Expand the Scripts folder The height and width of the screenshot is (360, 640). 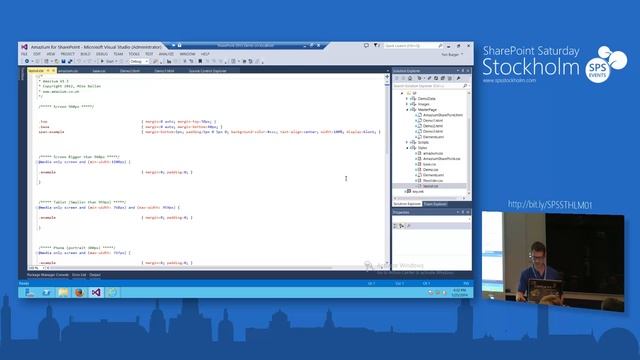click(x=407, y=142)
